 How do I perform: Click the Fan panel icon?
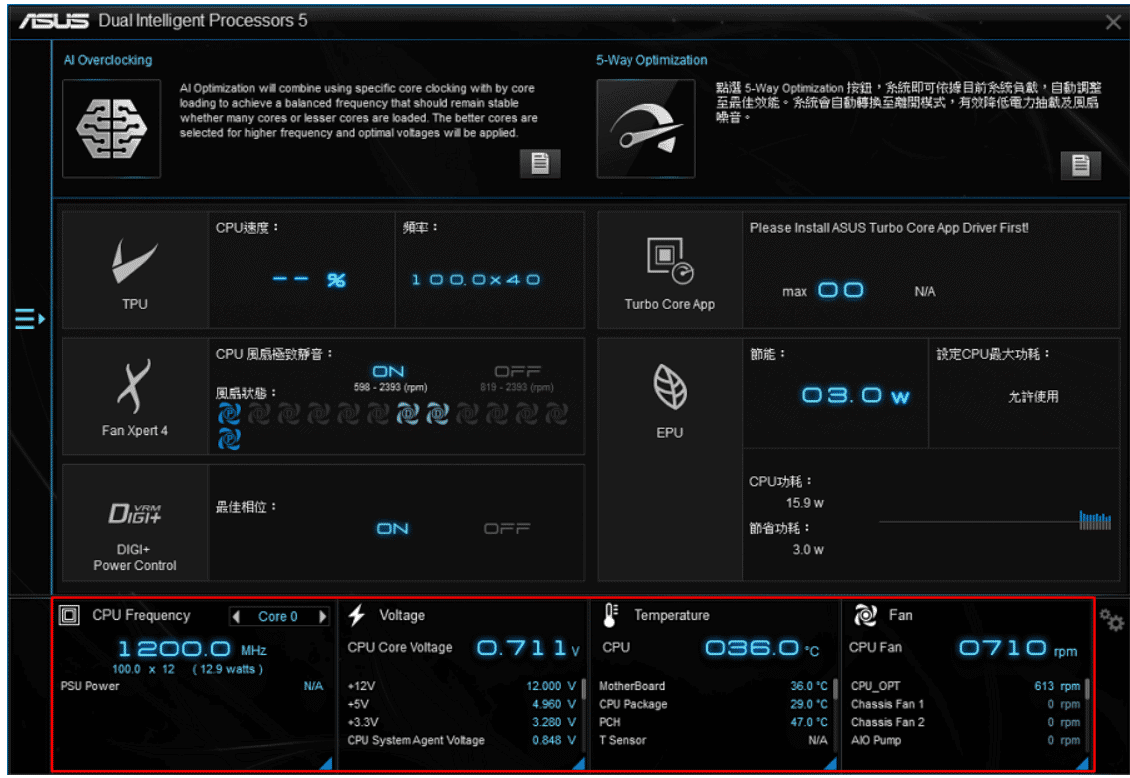(865, 615)
